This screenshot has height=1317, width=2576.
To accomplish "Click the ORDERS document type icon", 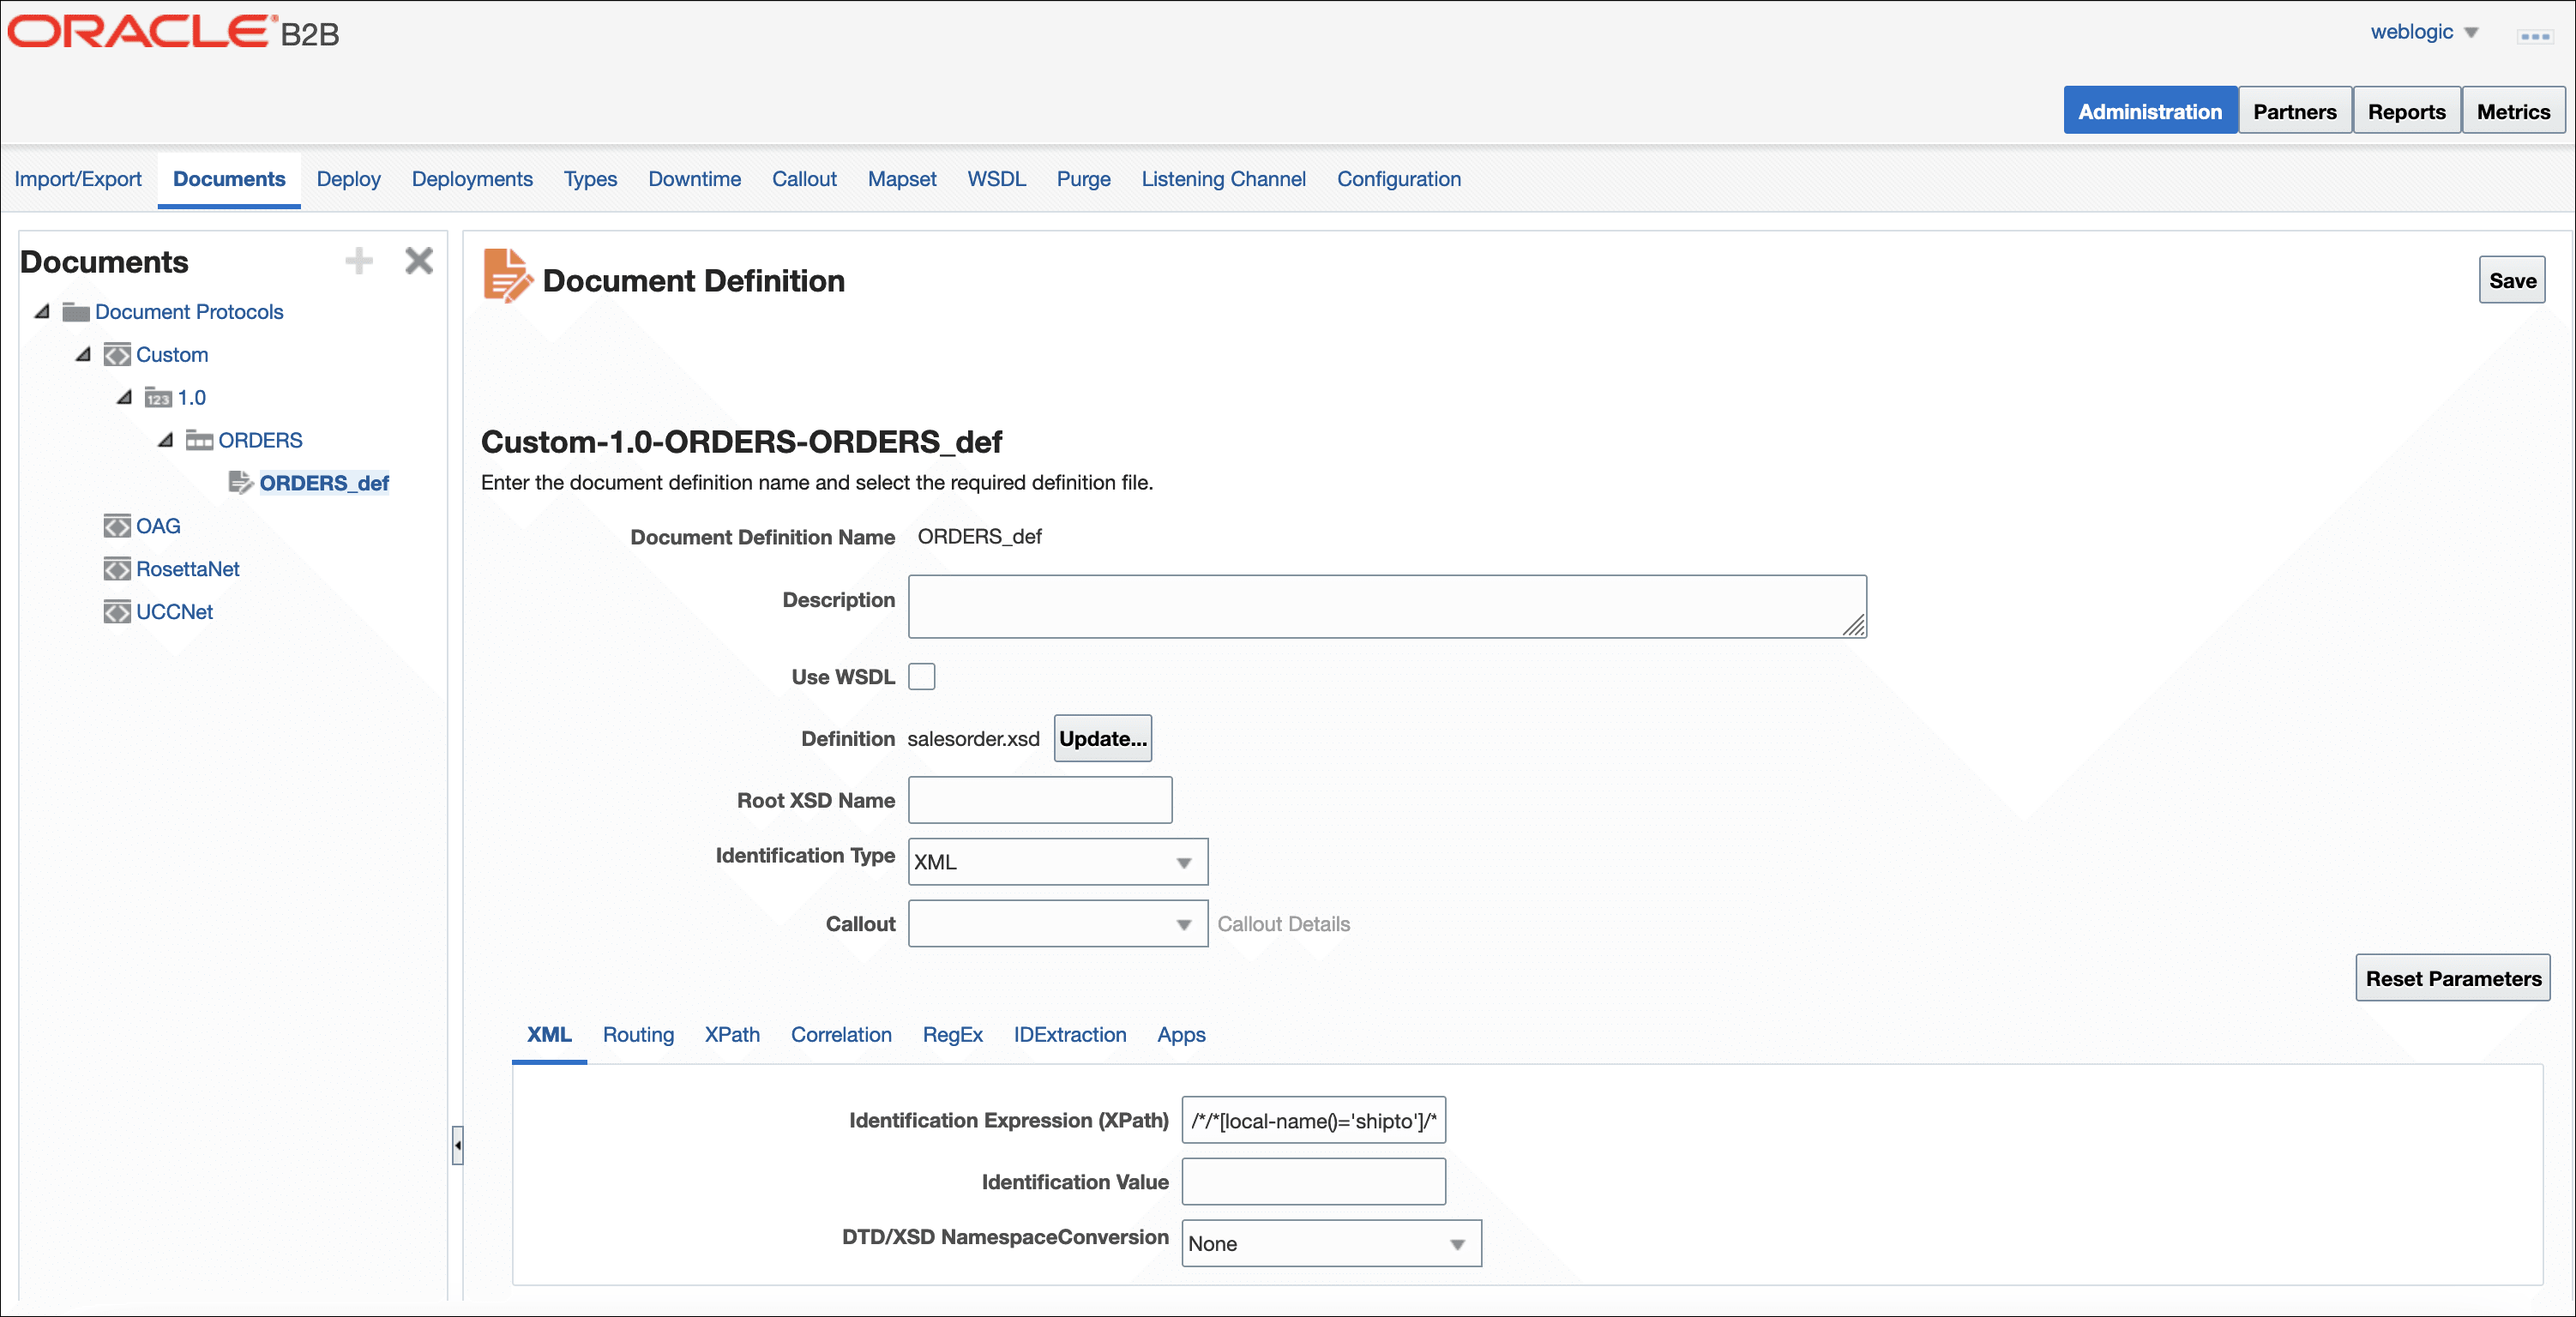I will click(199, 440).
